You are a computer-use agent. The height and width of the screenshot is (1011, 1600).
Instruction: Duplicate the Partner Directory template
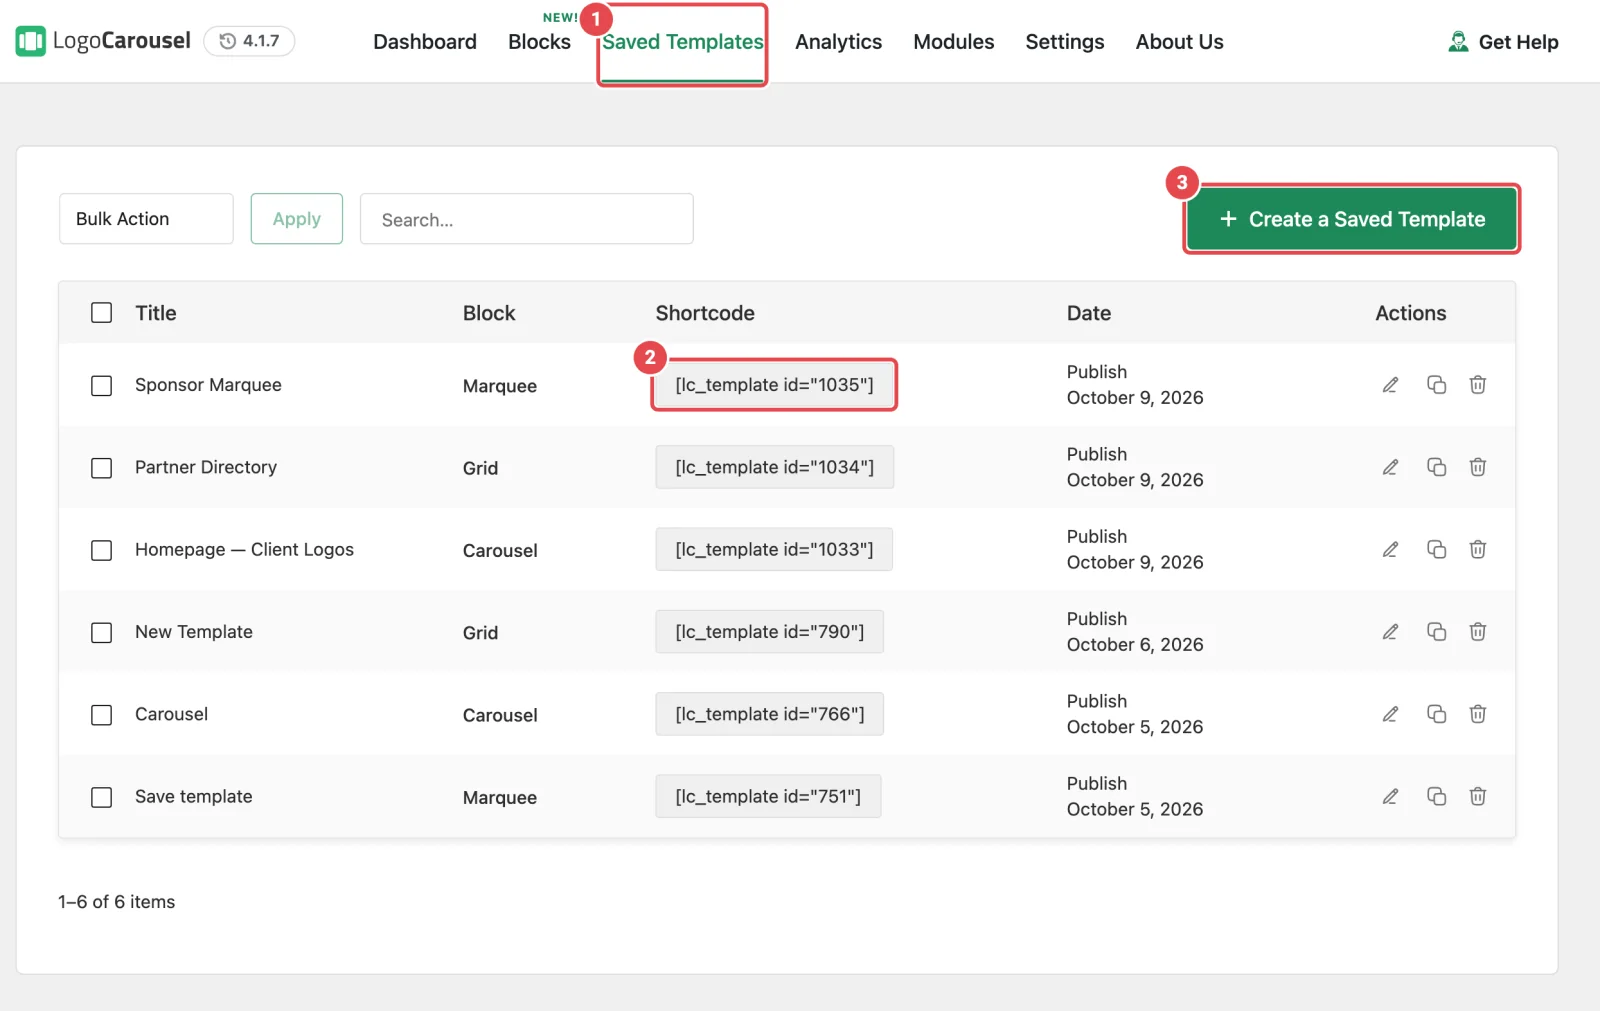tap(1436, 467)
